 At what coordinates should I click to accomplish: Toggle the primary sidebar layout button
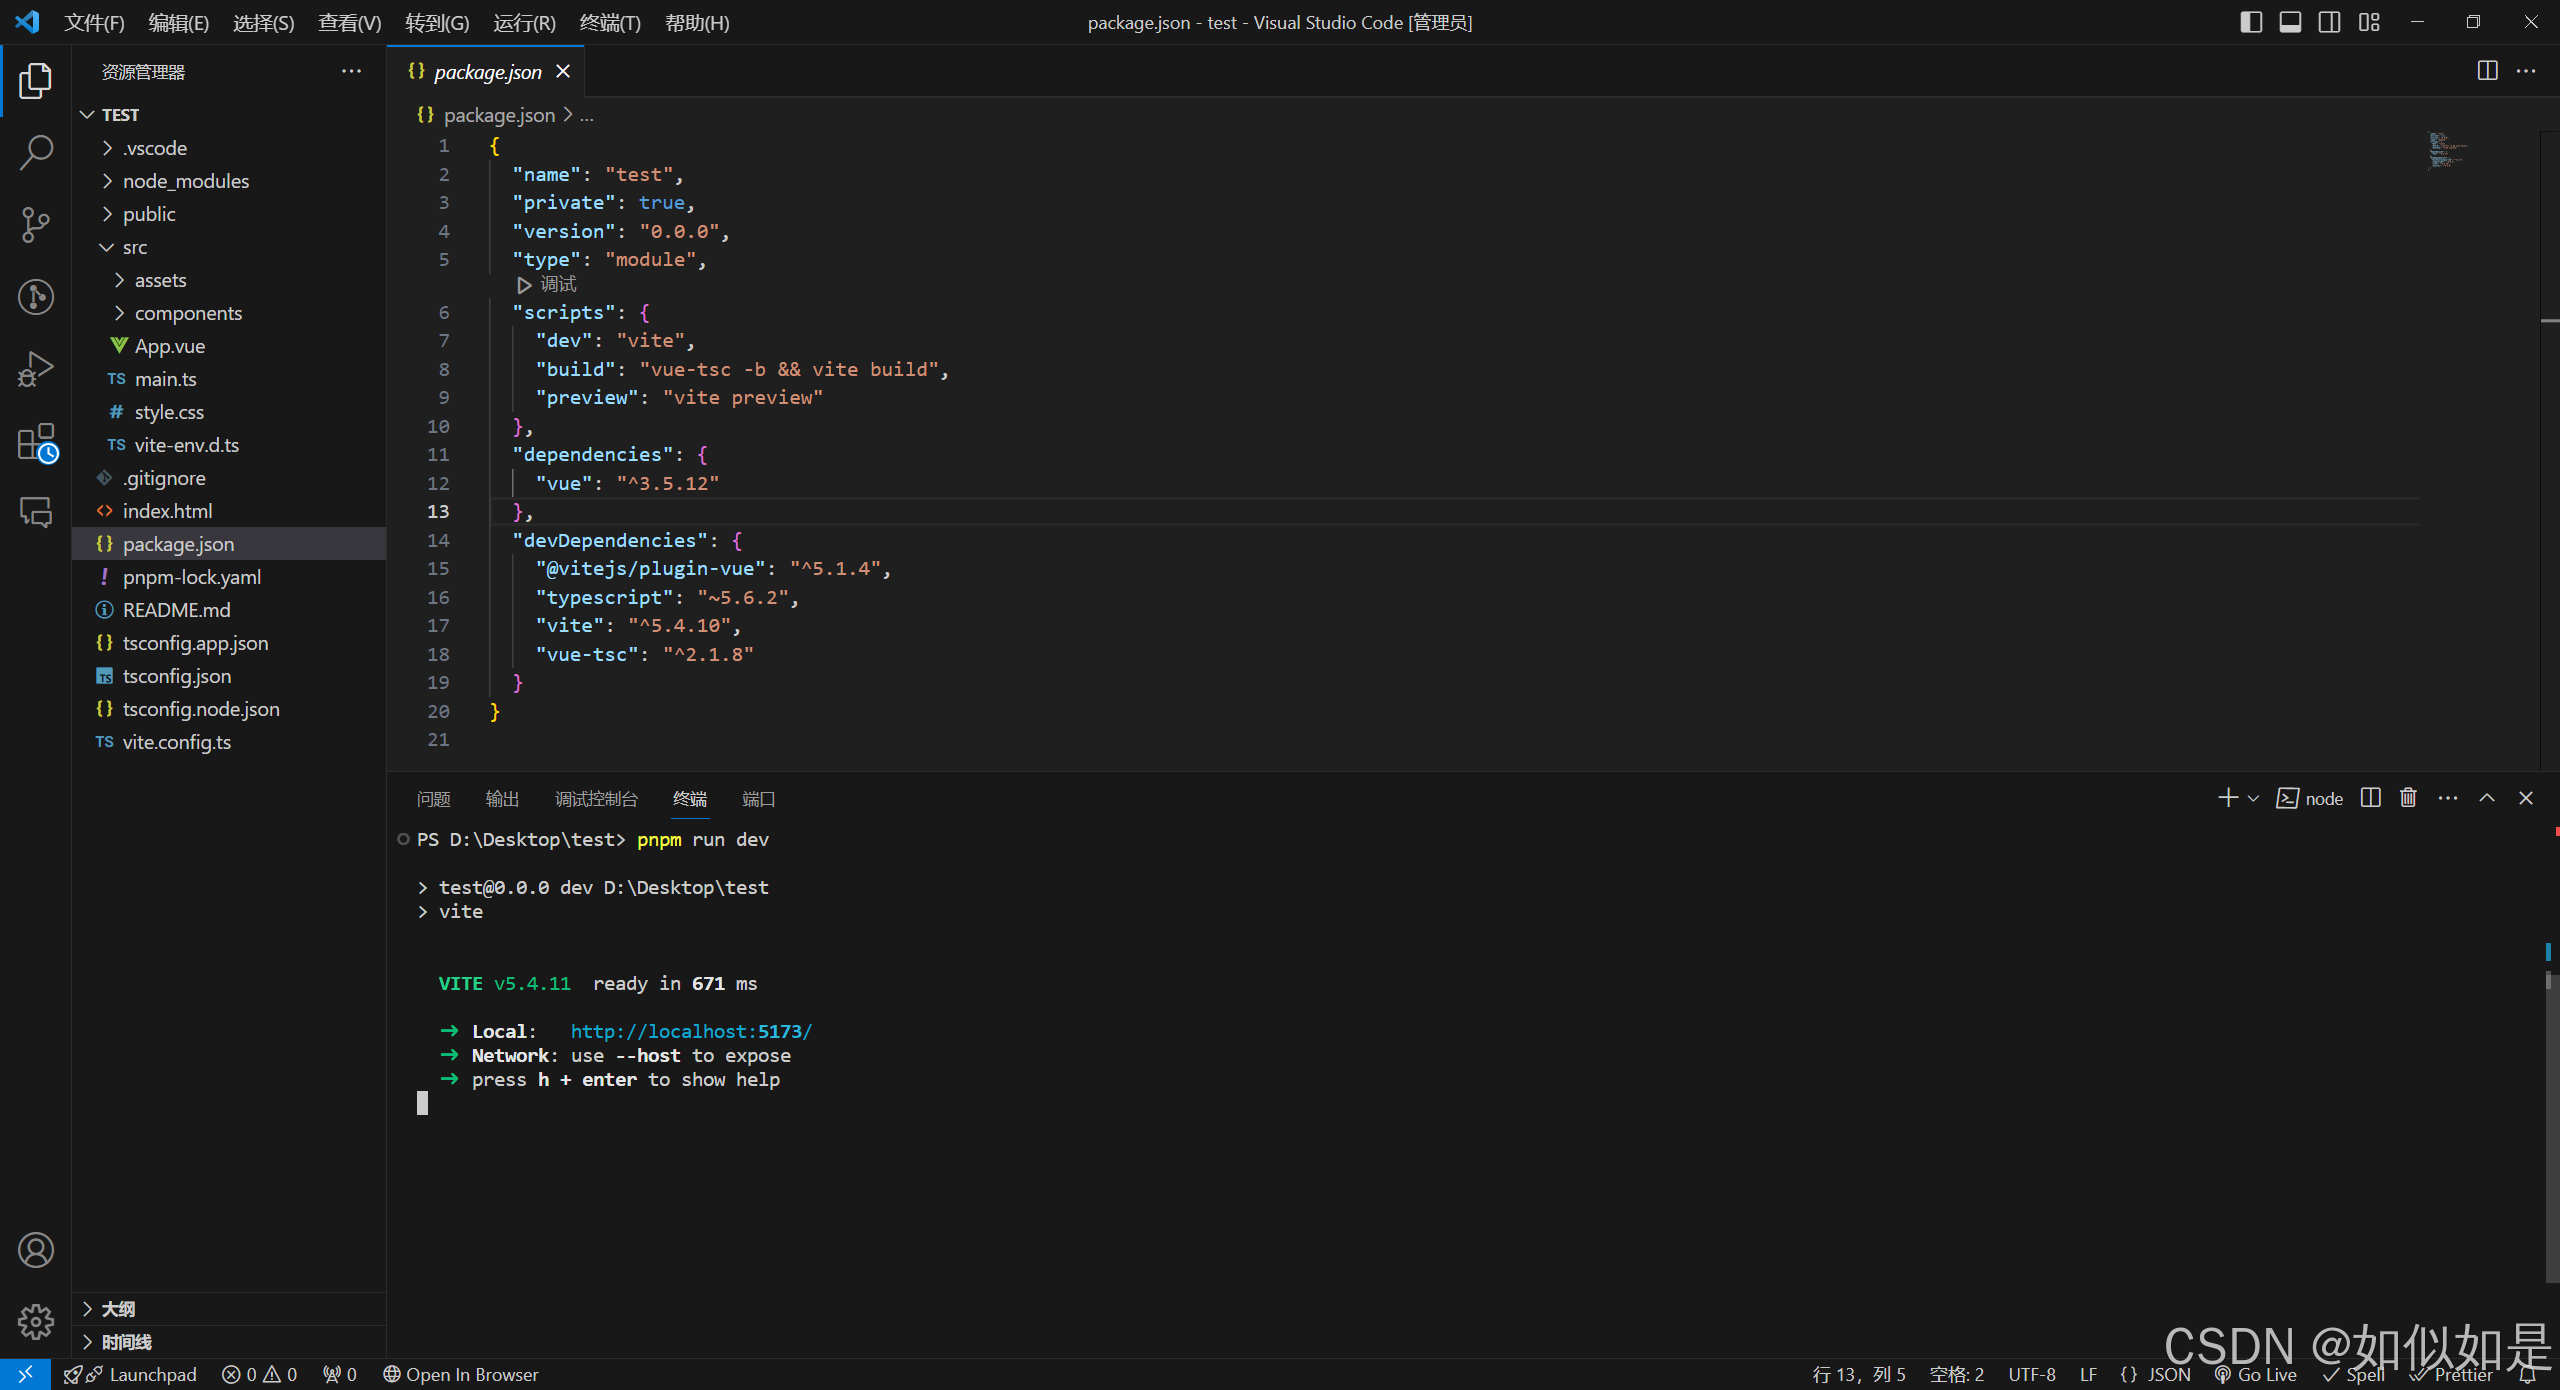[x=2250, y=22]
